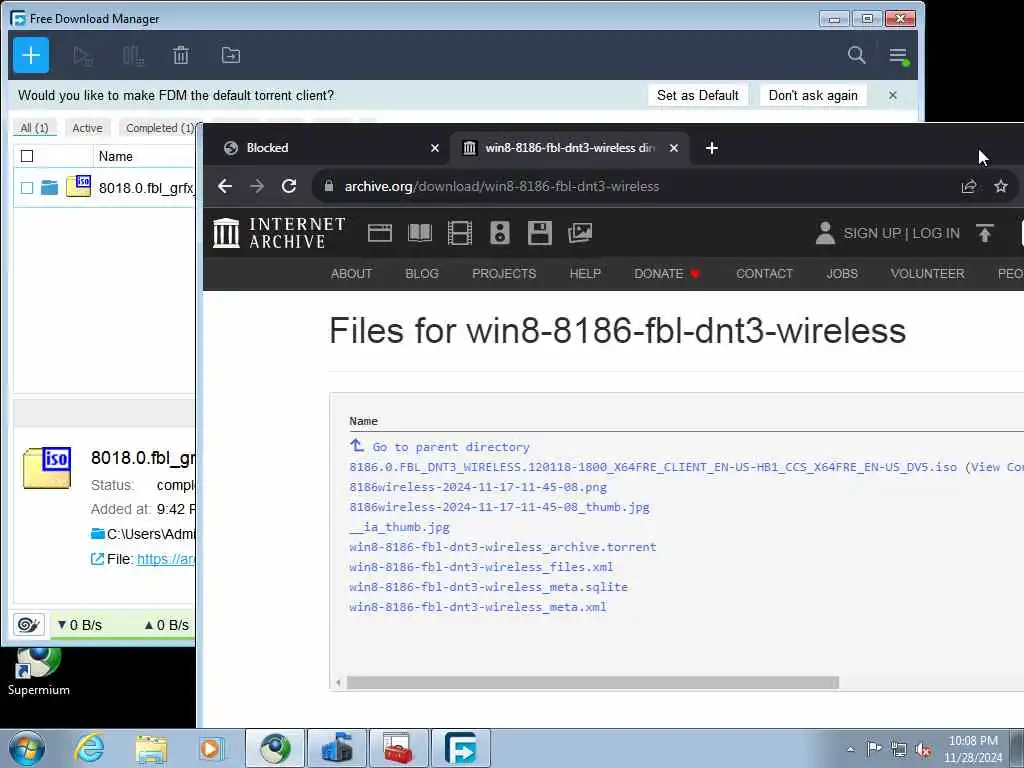Open FDM hamburger main menu
This screenshot has width=1024, height=768.
point(899,56)
